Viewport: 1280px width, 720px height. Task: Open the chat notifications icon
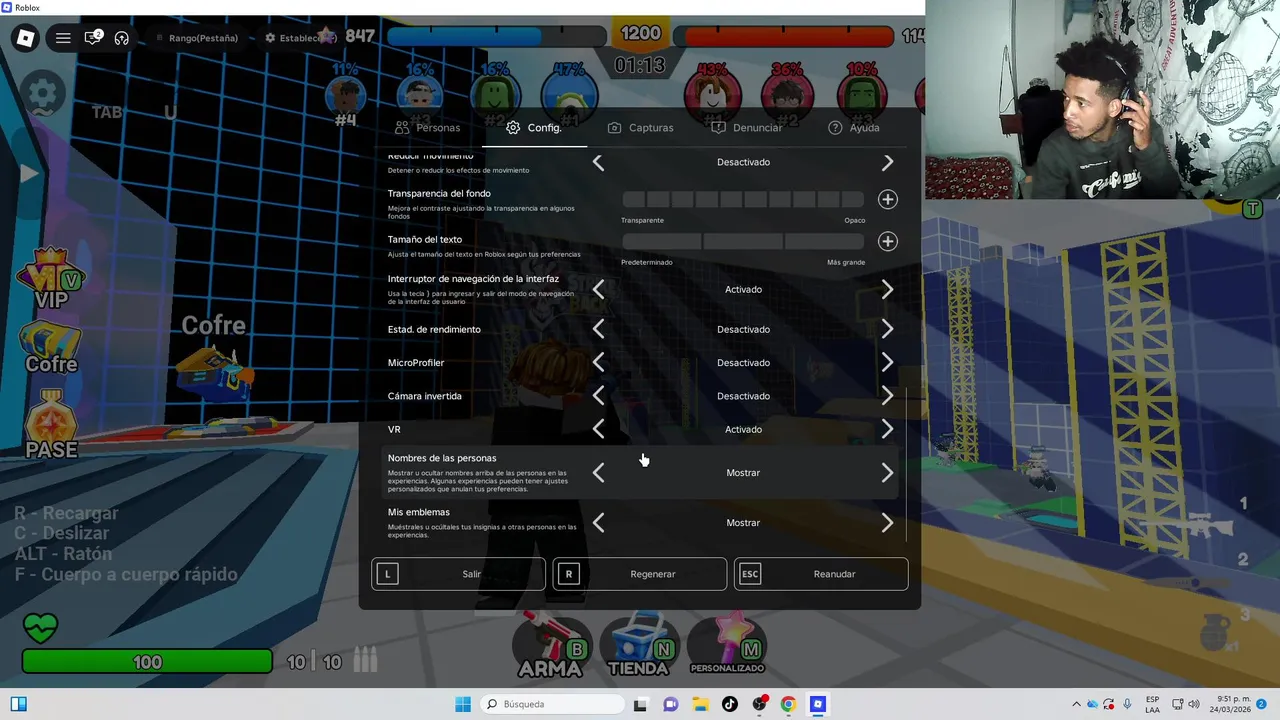pyautogui.click(x=93, y=38)
